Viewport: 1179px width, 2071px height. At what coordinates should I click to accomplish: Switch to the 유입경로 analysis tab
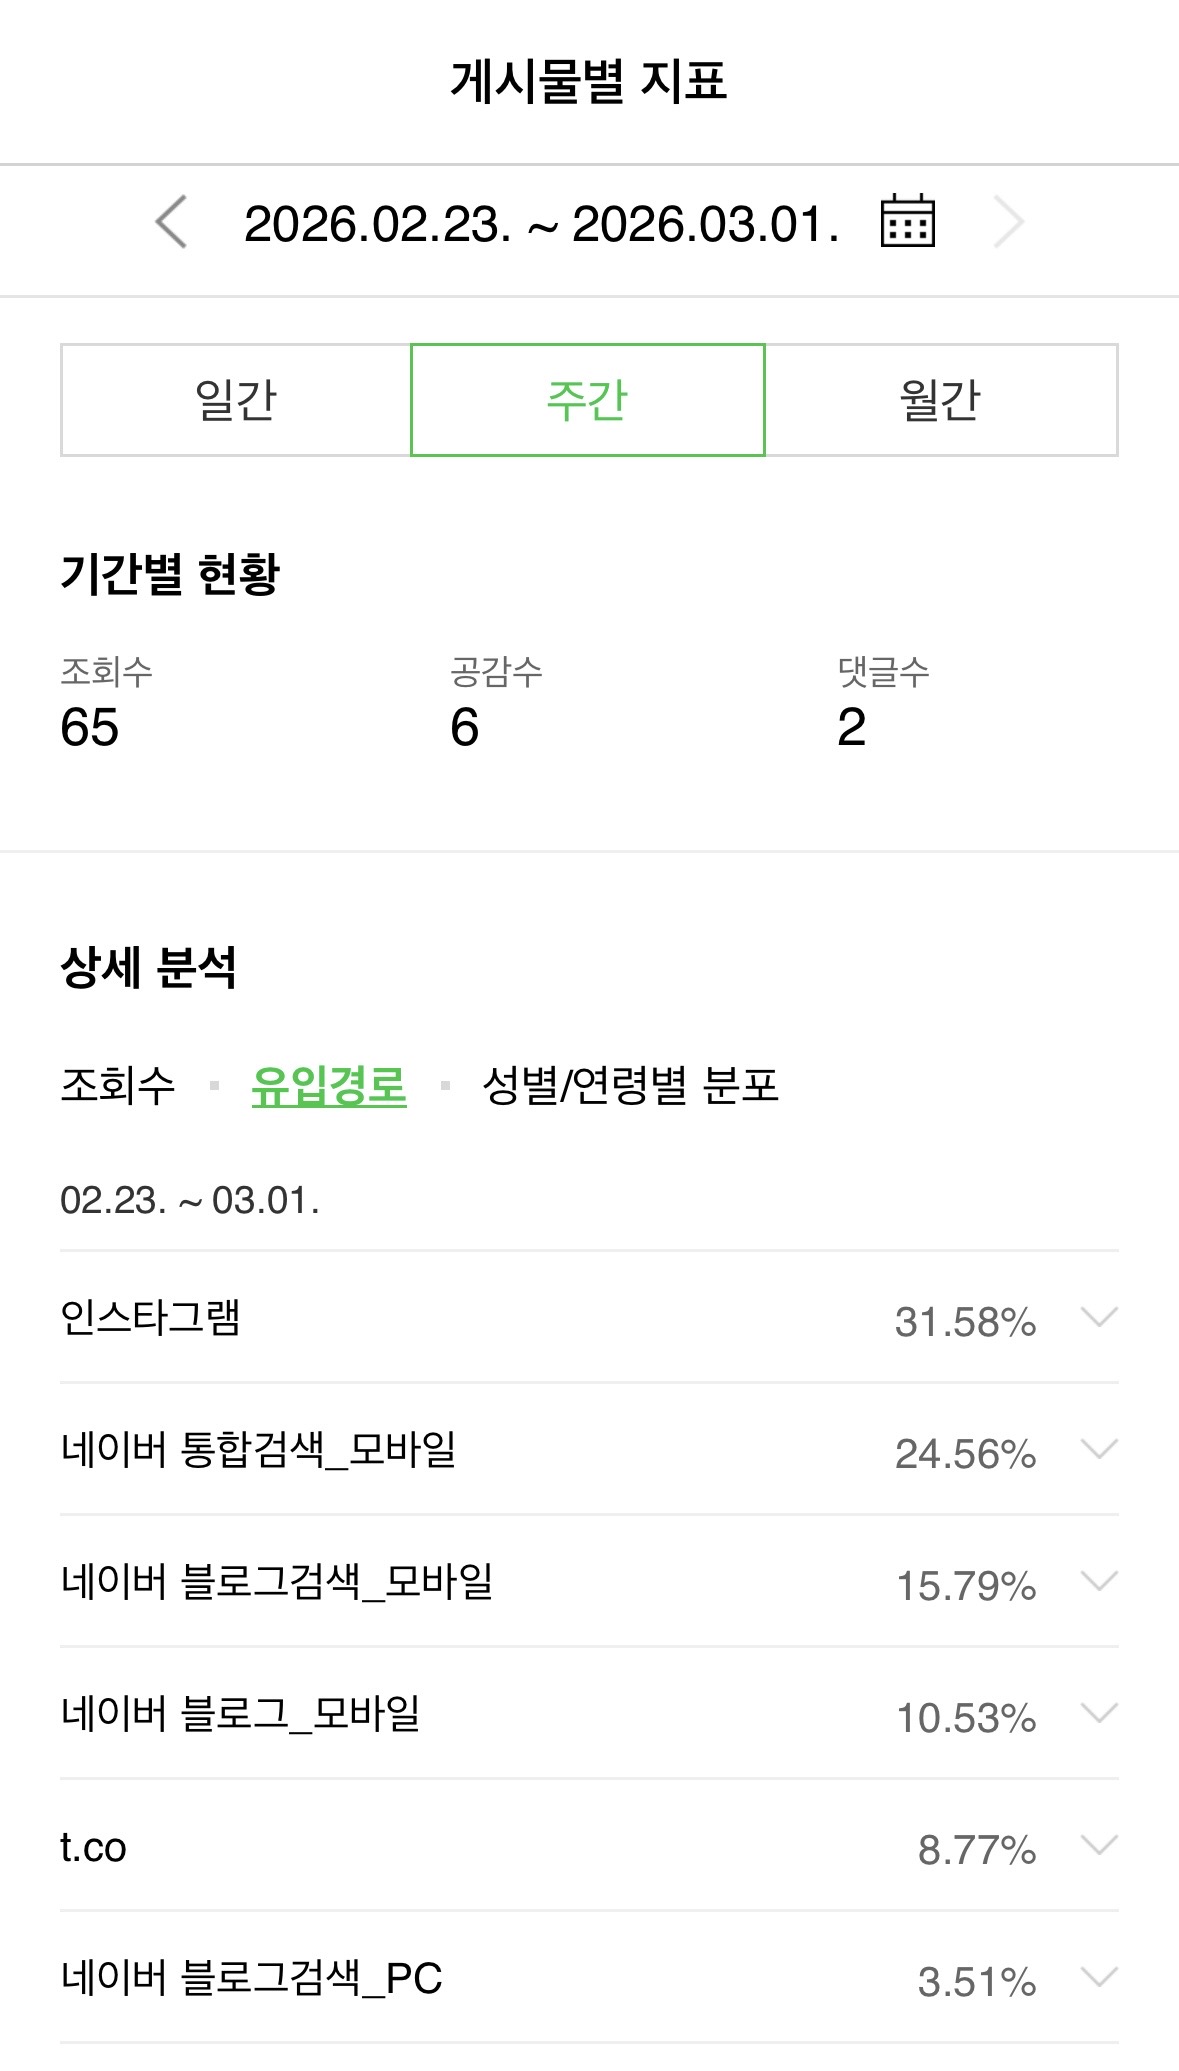coord(329,1086)
